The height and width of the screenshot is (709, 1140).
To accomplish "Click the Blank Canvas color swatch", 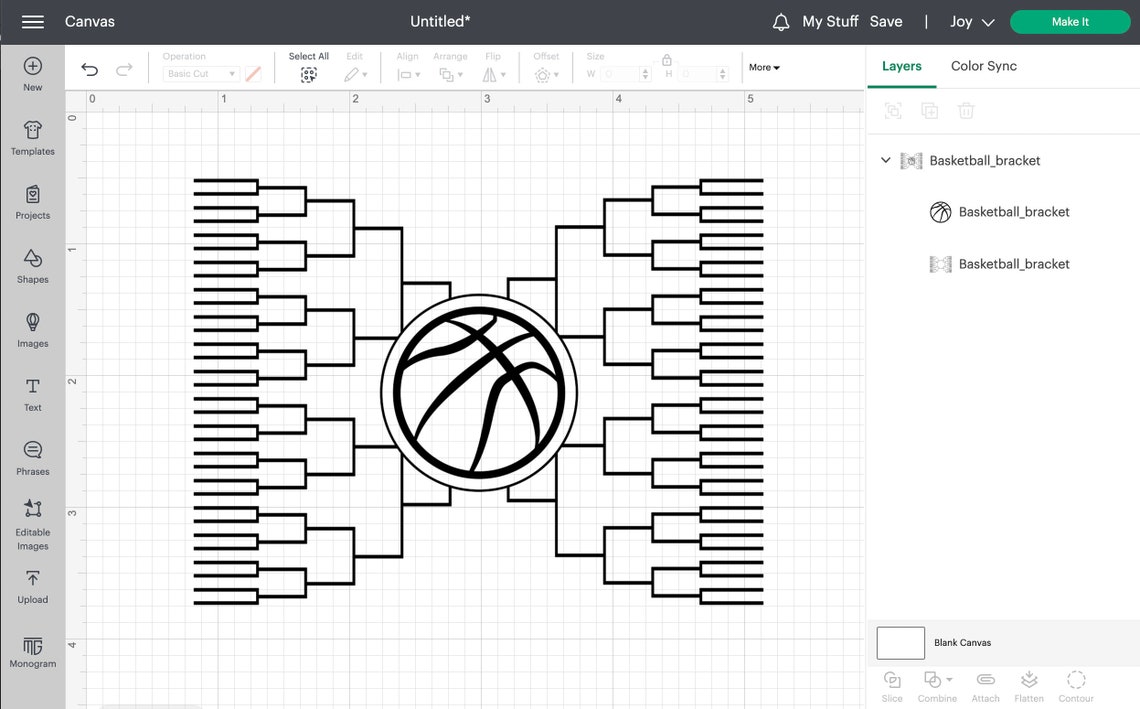I will [x=900, y=643].
